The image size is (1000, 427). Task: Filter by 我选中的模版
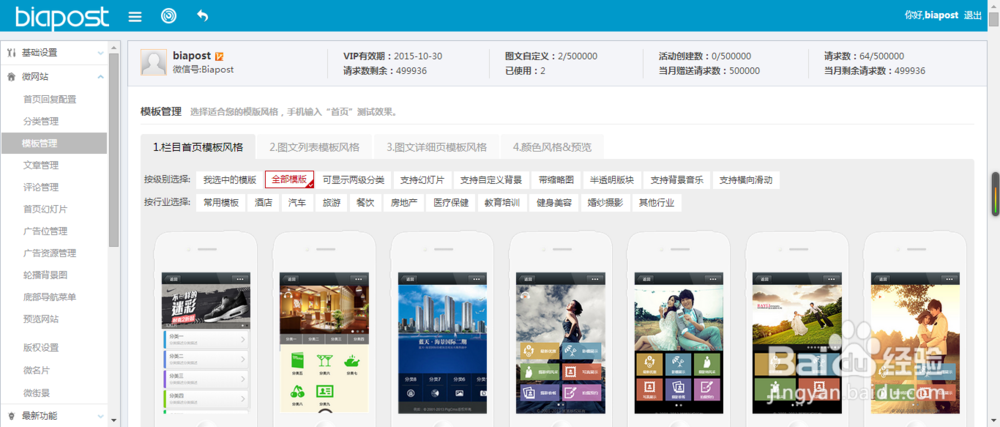coord(230,180)
